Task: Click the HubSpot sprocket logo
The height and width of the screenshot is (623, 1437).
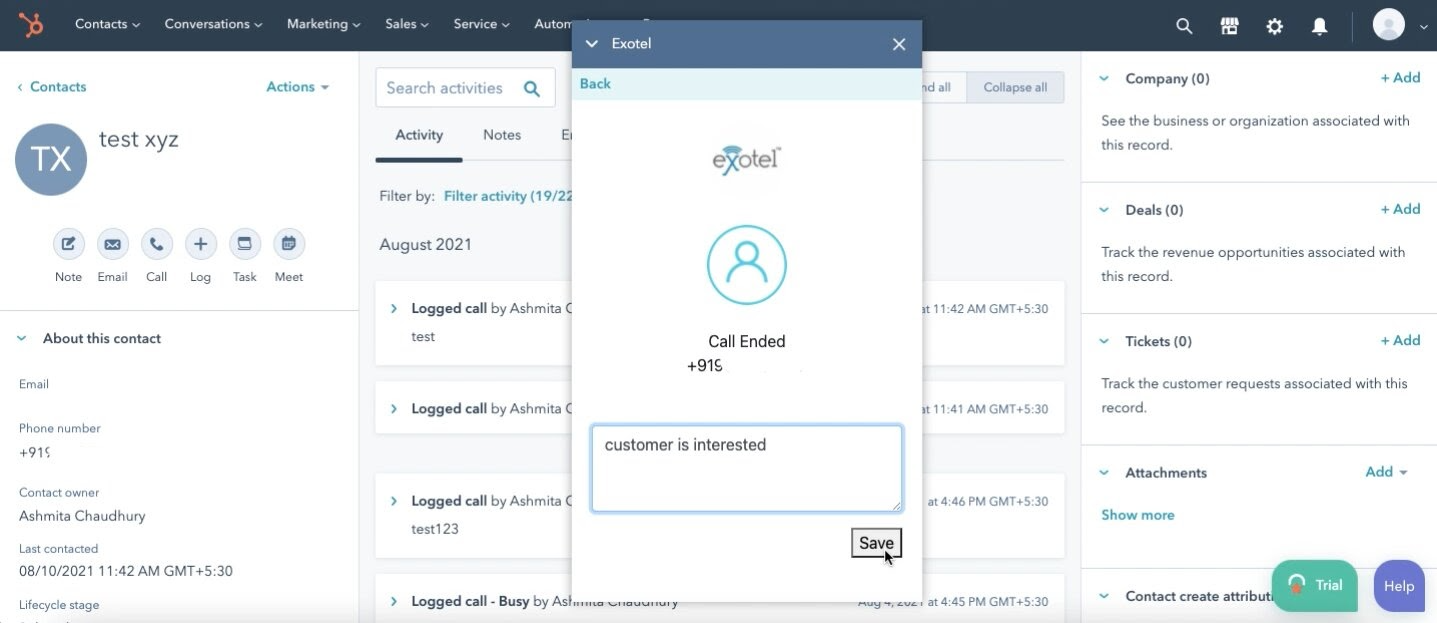Action: (30, 24)
